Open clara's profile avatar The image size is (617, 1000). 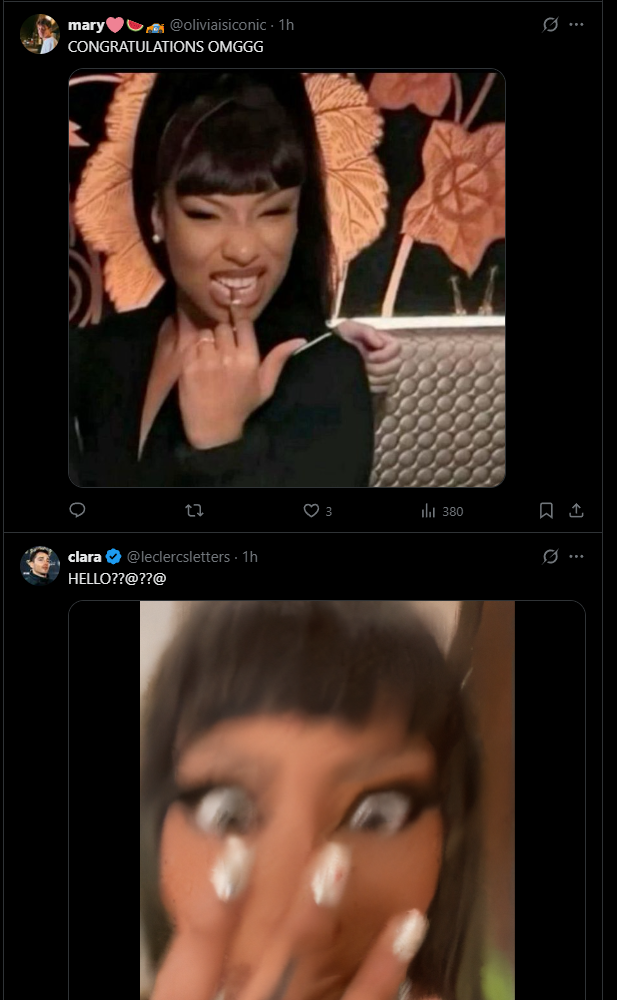click(40, 566)
